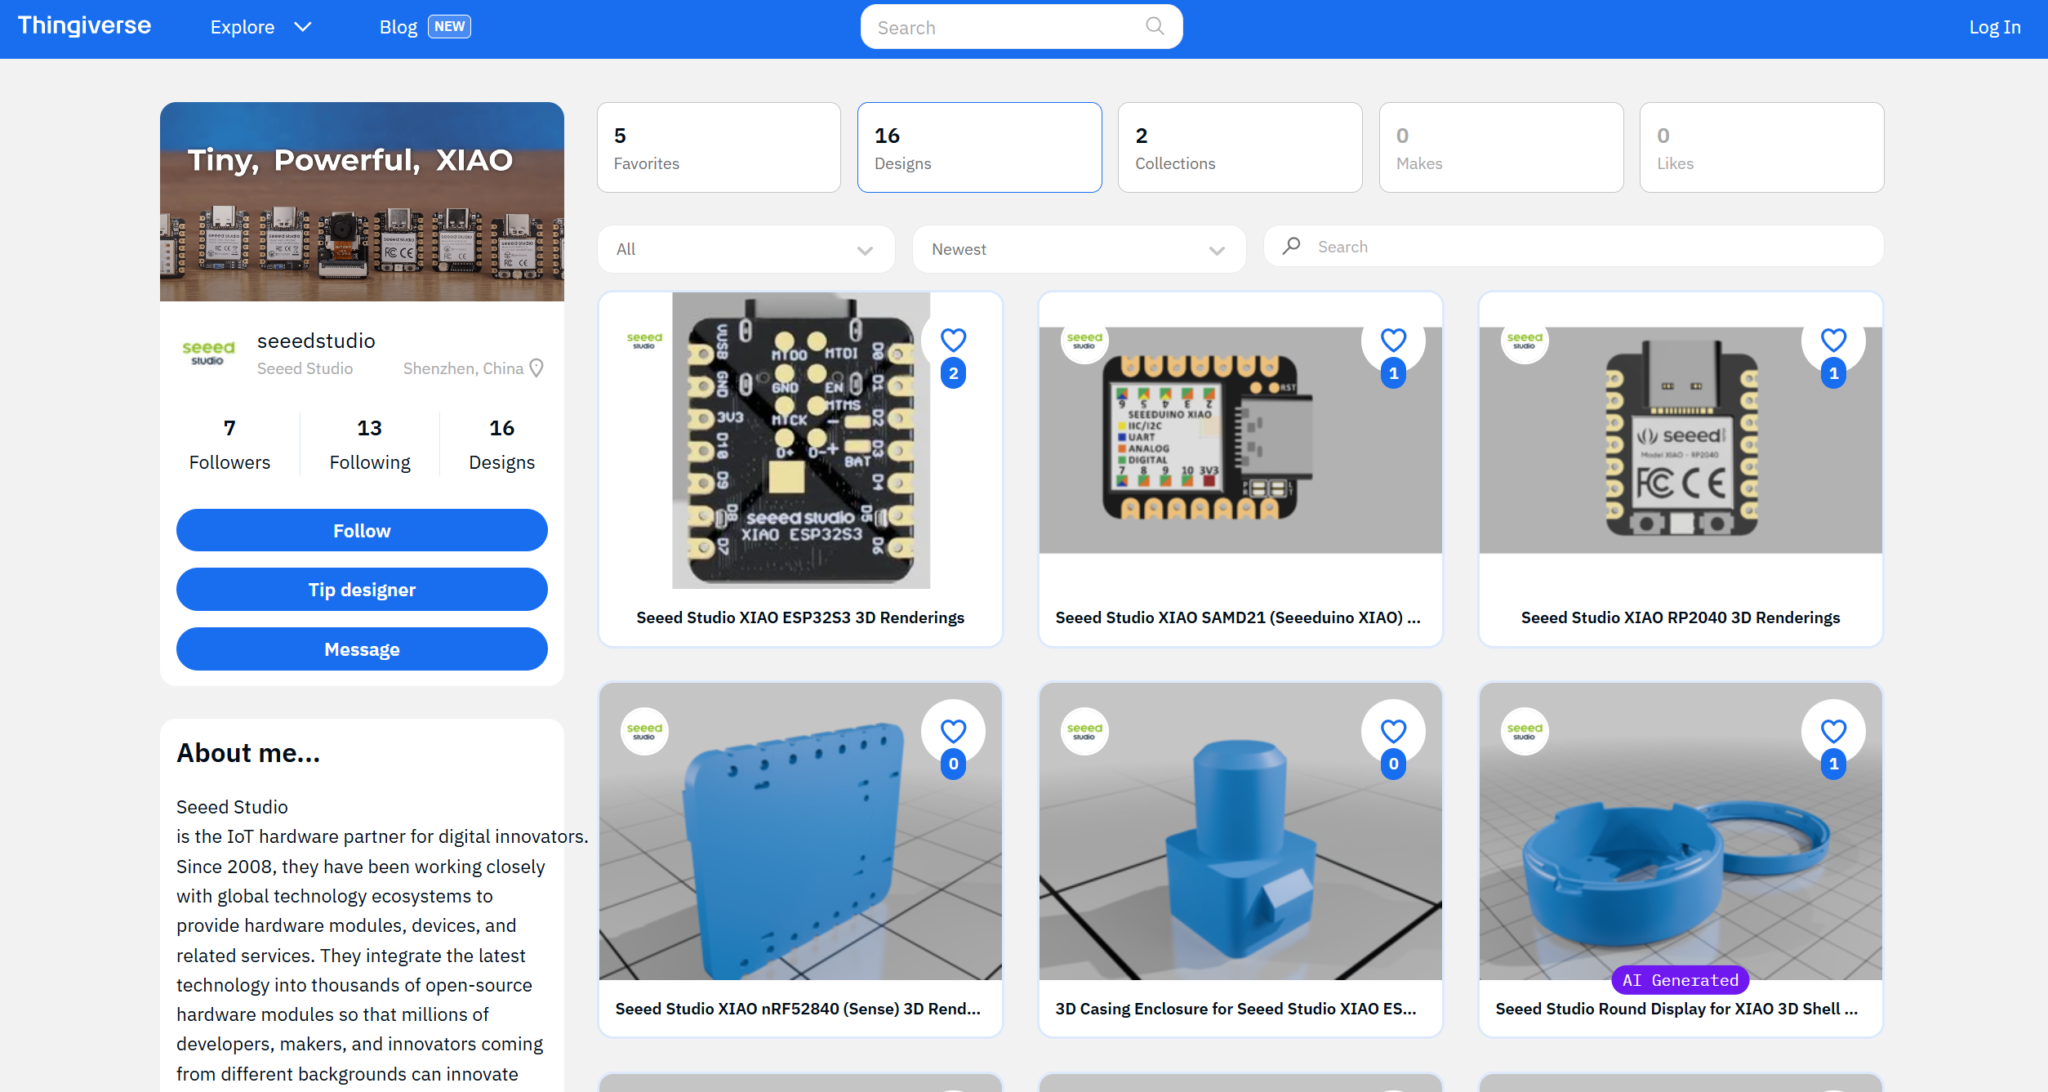Favorite the XIAO nRF52840 Sense design
The width and height of the screenshot is (2048, 1092).
[x=952, y=731]
